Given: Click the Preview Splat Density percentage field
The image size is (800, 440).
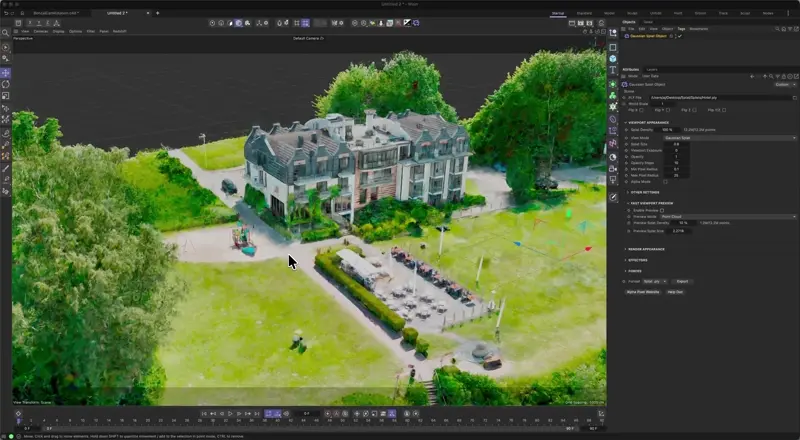Looking at the screenshot, I should click(683, 223).
